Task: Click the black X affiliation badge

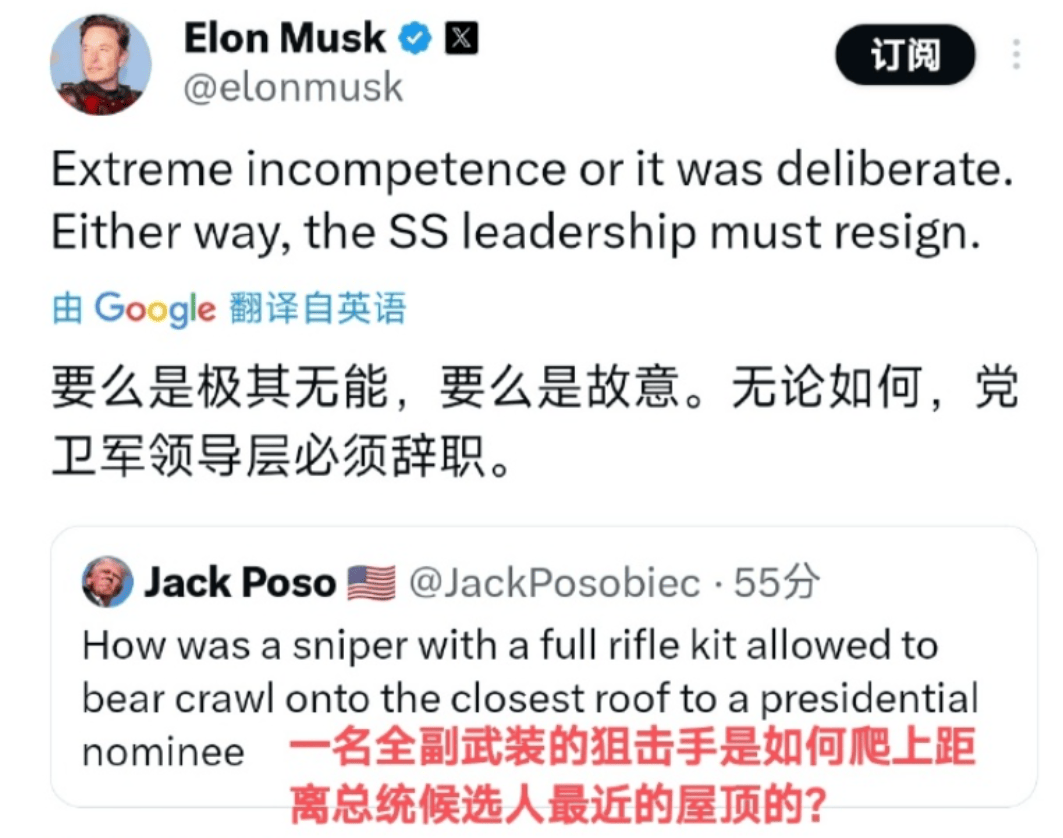Action: pyautogui.click(x=460, y=39)
